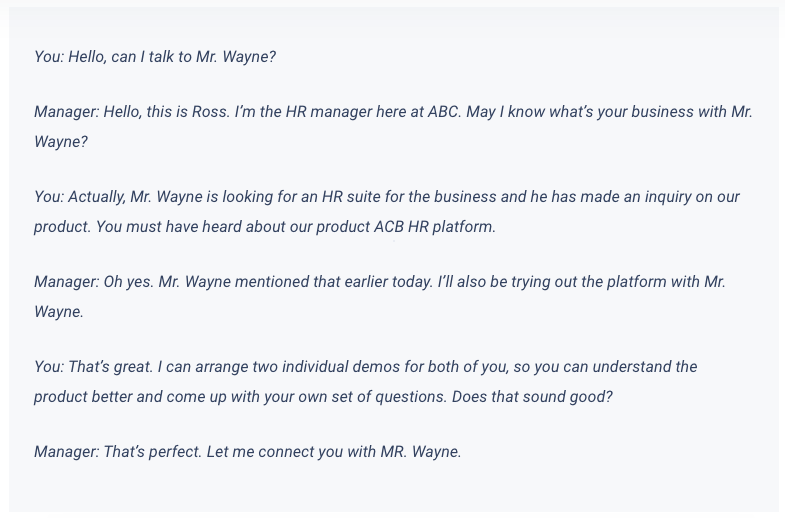Click the phrase "ACB HR platform."
The width and height of the screenshot is (785, 518).
(x=435, y=227)
